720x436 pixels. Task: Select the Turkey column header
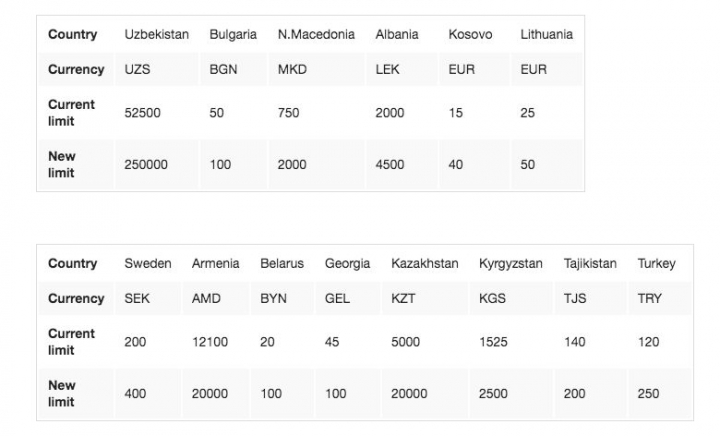(656, 264)
